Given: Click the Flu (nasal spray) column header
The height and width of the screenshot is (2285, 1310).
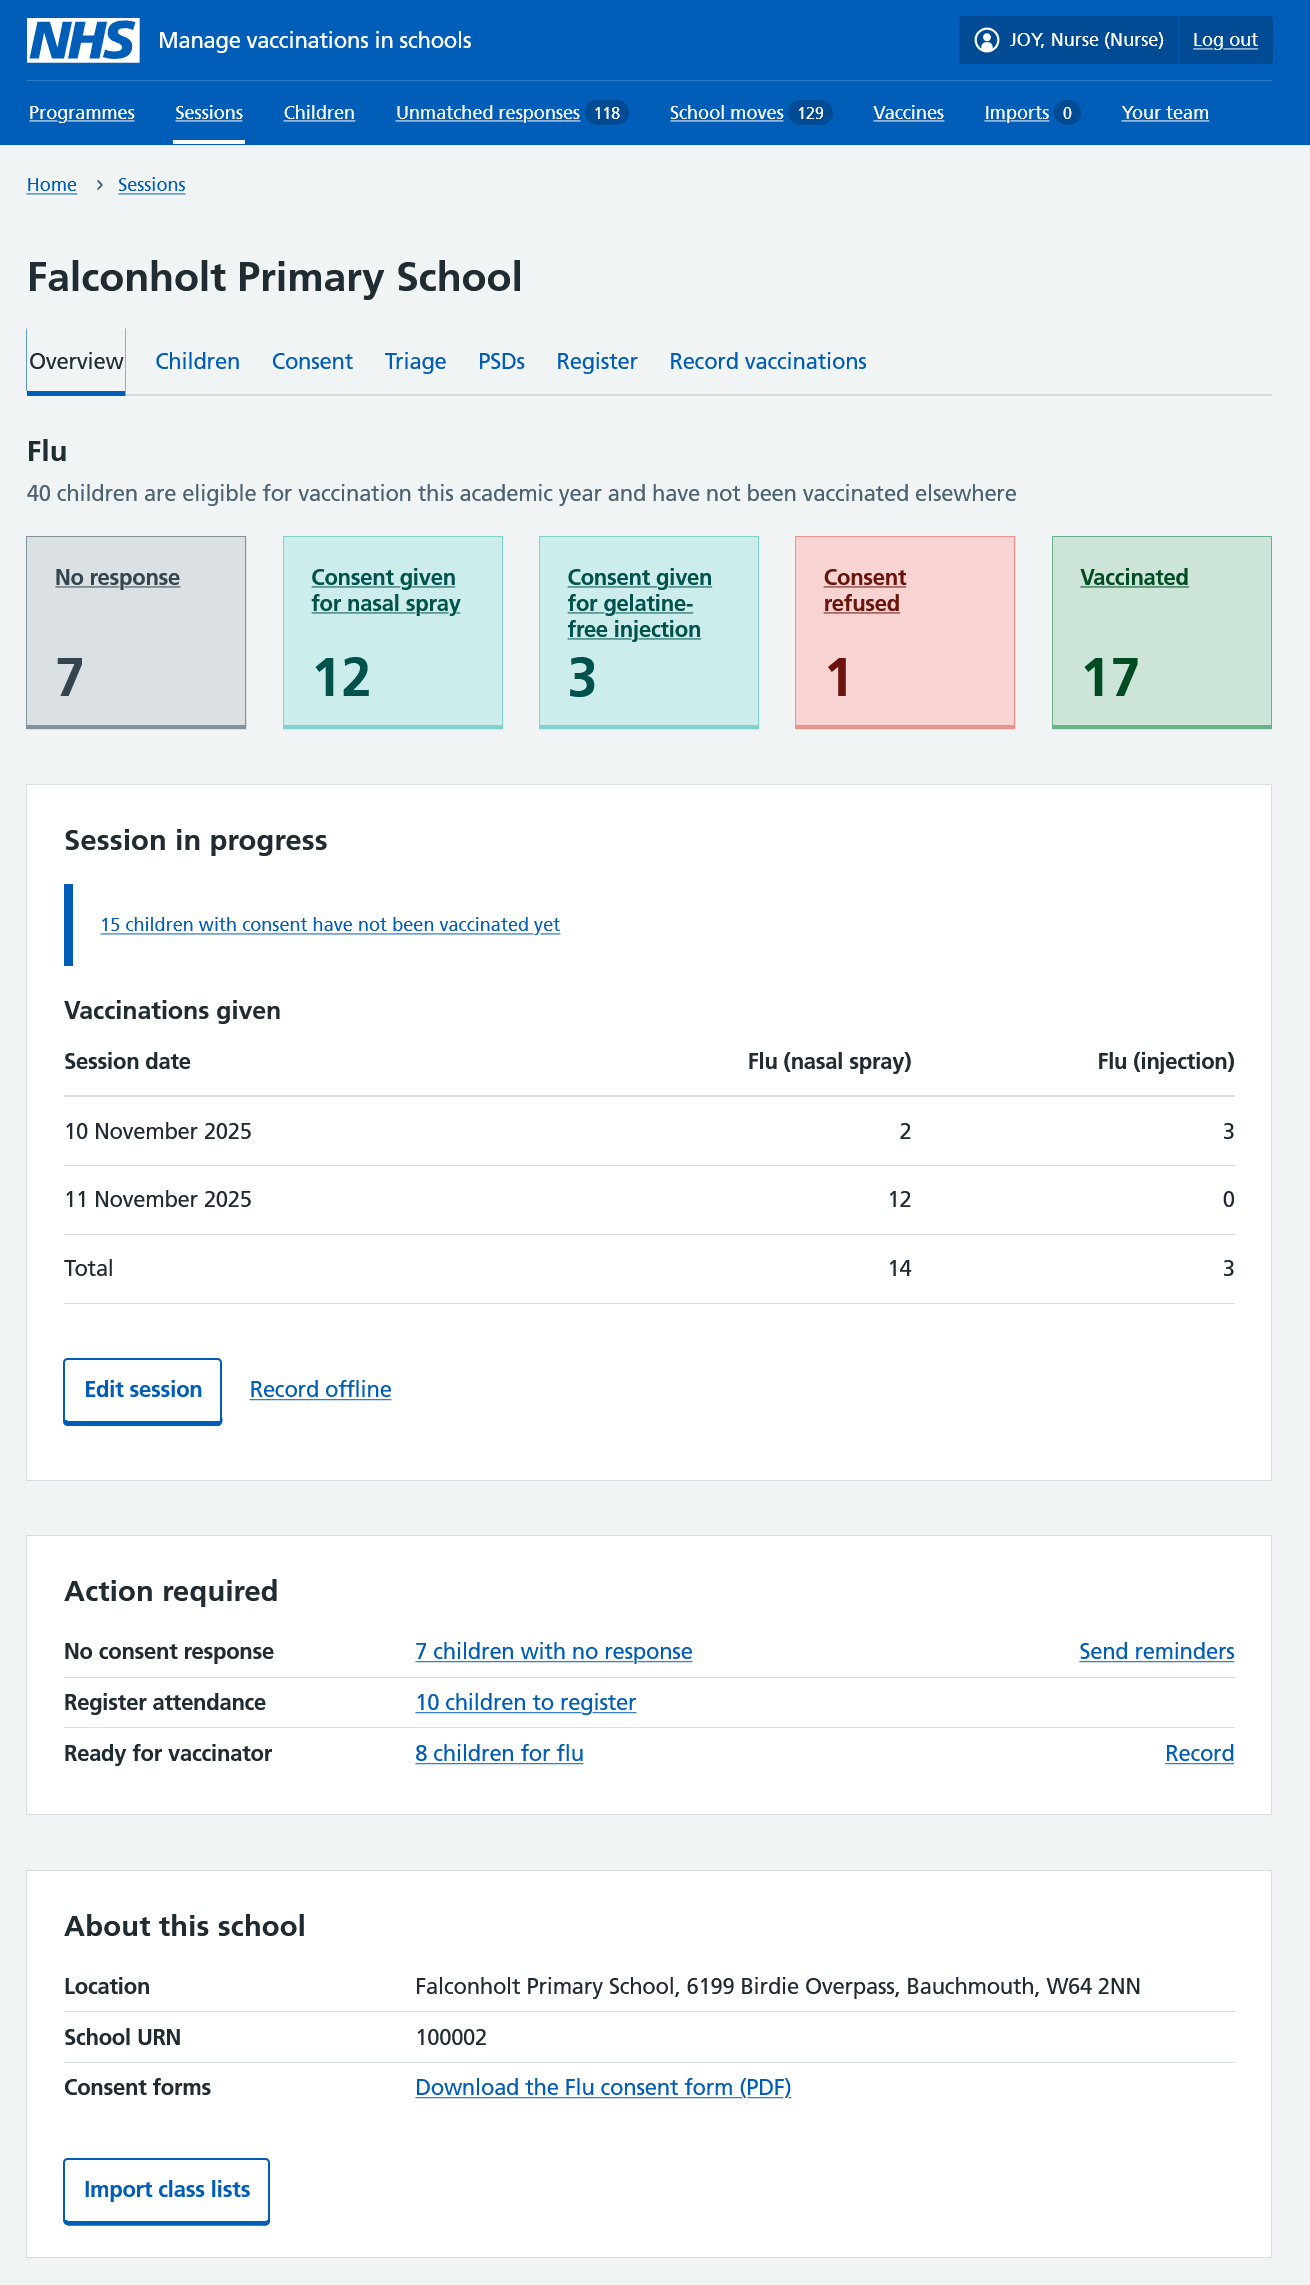Looking at the screenshot, I should tap(830, 1061).
